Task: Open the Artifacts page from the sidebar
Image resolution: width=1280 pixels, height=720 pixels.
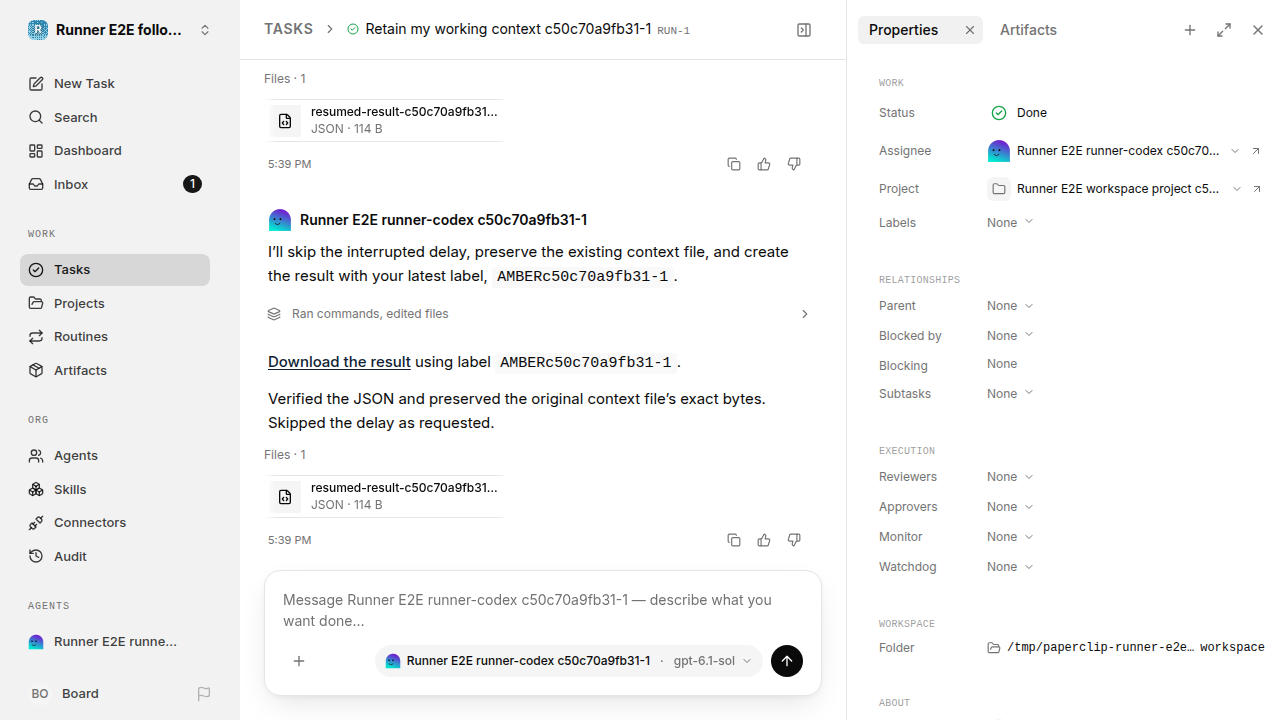Action: point(115,370)
